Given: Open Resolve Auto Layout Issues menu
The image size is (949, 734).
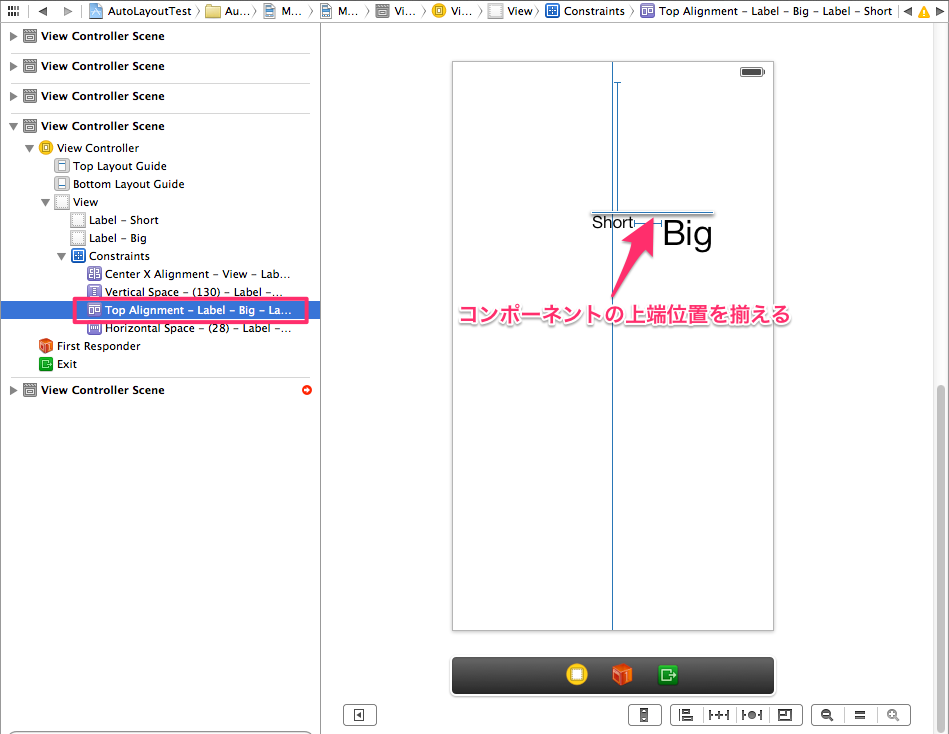Looking at the screenshot, I should [x=752, y=715].
